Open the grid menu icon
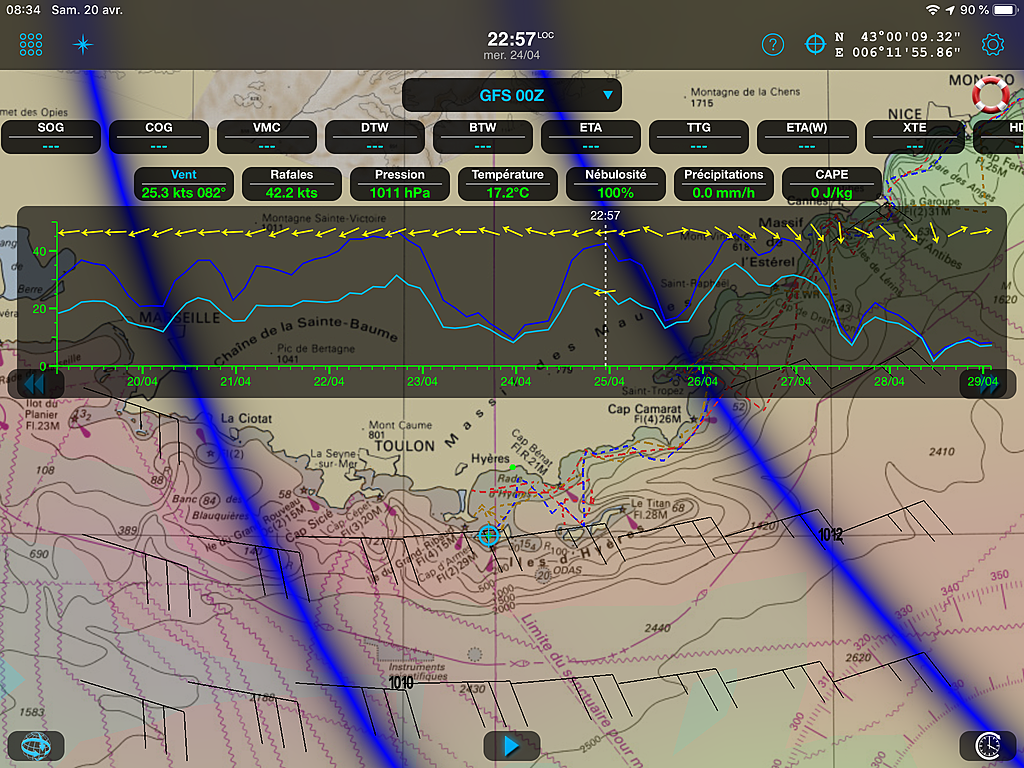 point(31,44)
